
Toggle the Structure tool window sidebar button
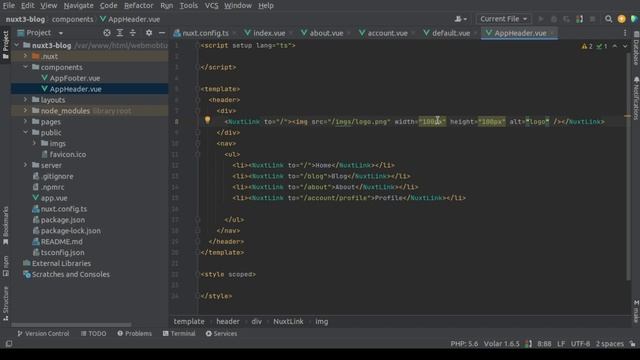click(5, 303)
